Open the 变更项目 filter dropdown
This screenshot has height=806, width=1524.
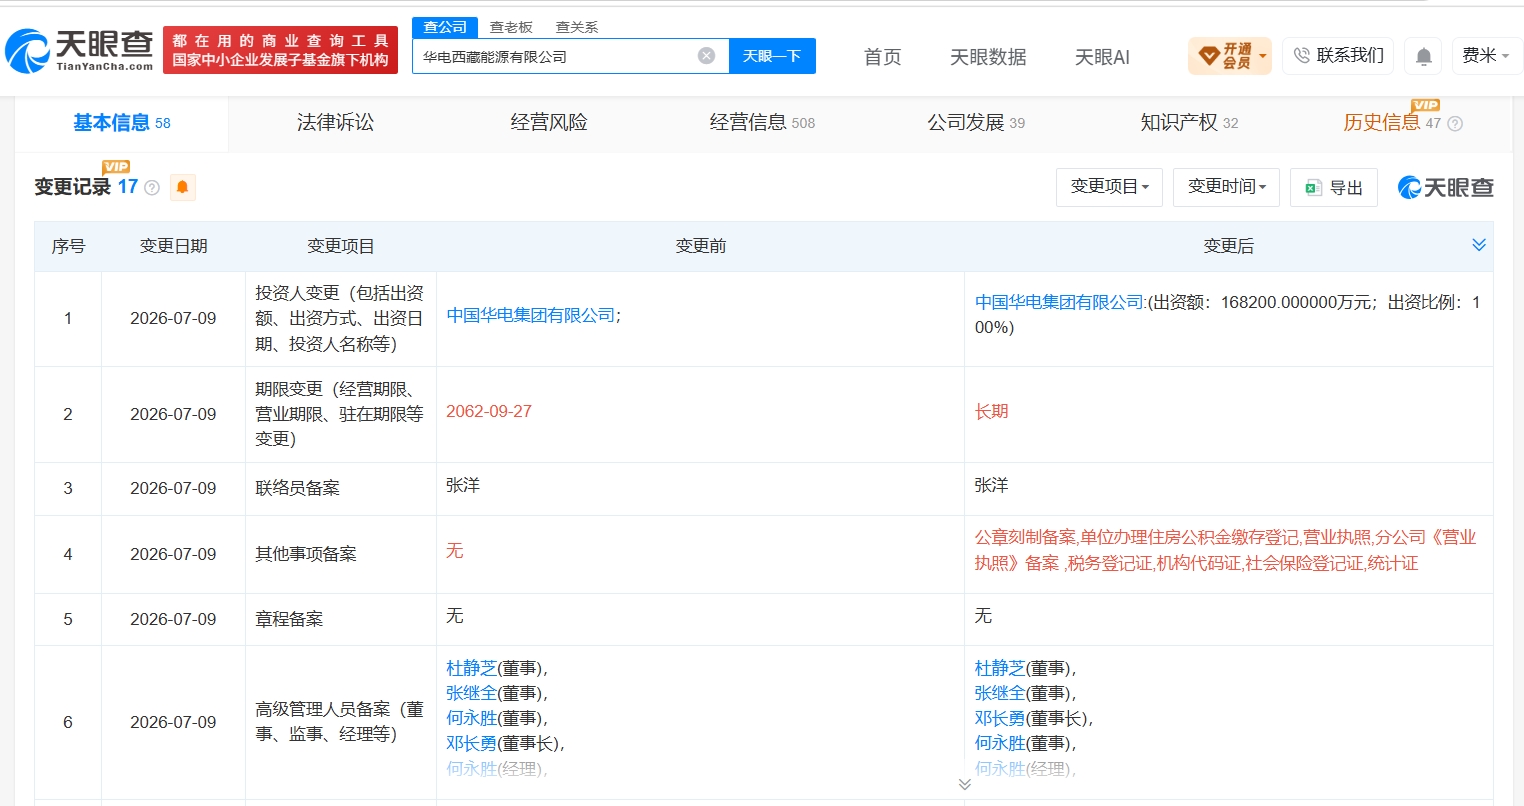(1109, 187)
